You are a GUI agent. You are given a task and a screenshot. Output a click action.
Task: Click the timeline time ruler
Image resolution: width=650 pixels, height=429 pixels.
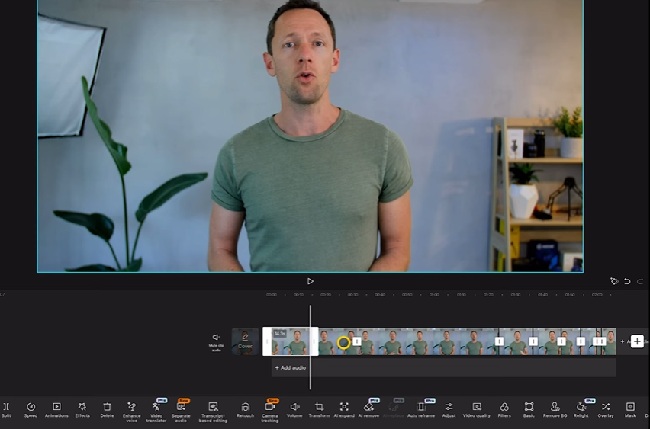click(439, 294)
